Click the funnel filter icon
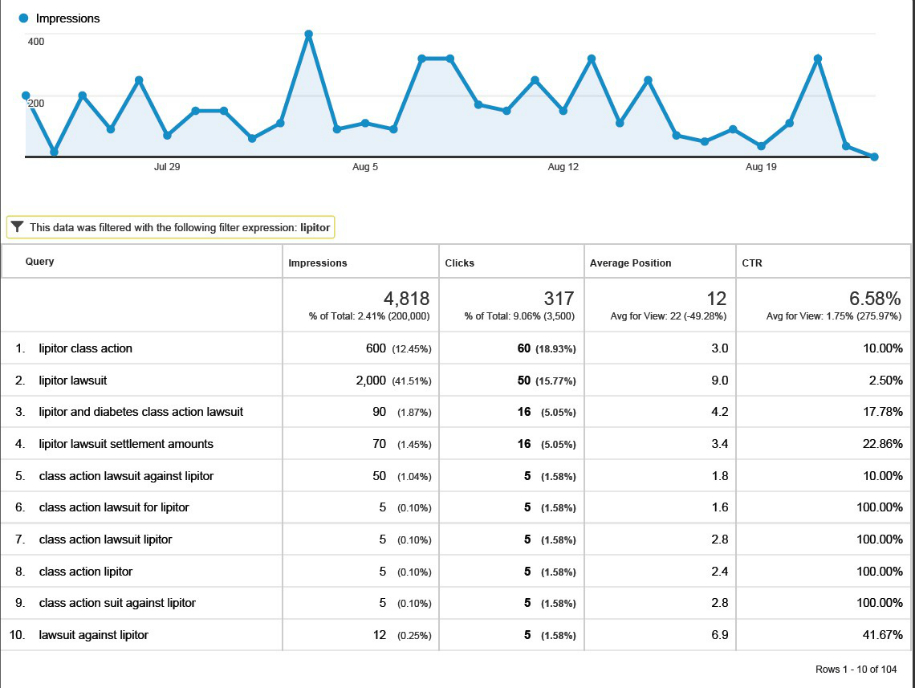 point(18,227)
